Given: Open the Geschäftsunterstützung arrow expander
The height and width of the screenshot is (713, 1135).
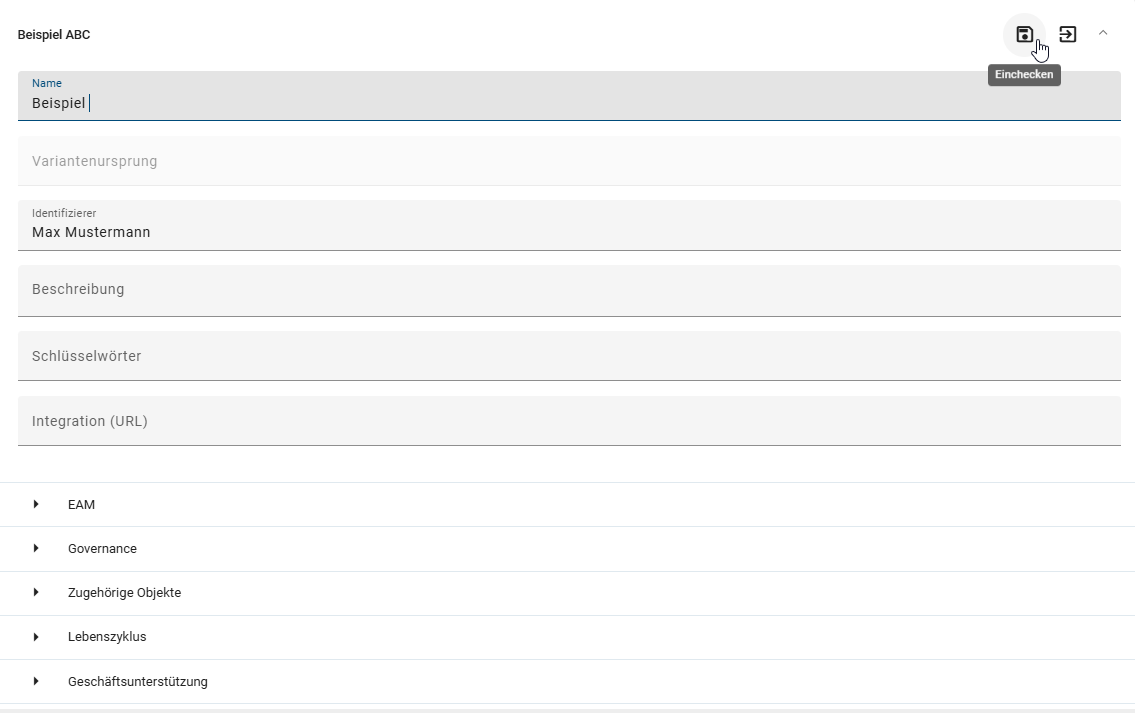Looking at the screenshot, I should click(x=36, y=681).
